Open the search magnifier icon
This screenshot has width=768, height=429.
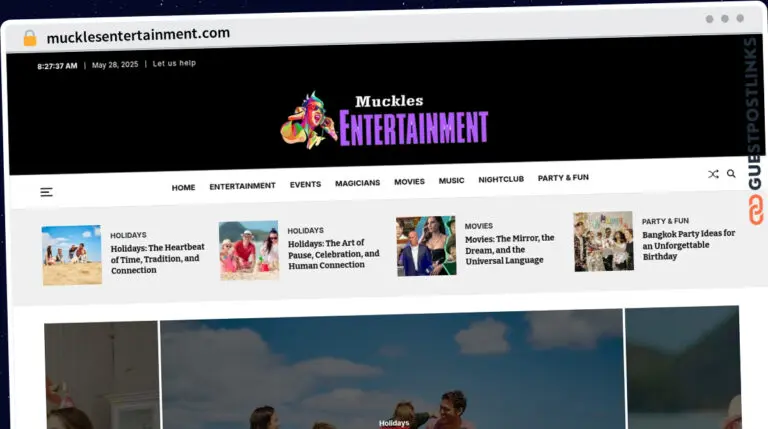(731, 174)
